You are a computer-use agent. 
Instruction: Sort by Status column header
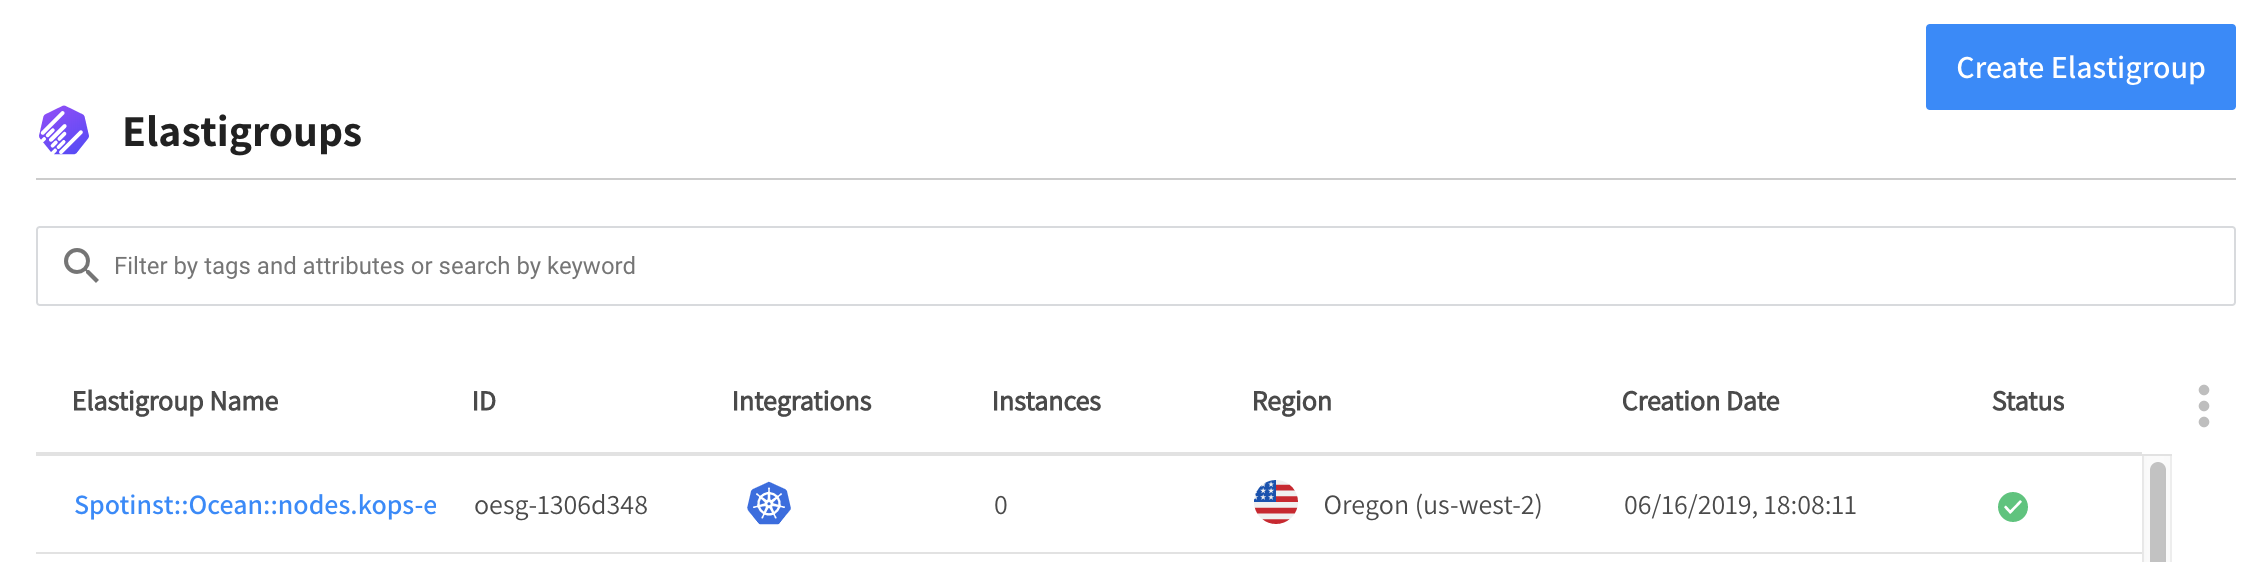2027,402
